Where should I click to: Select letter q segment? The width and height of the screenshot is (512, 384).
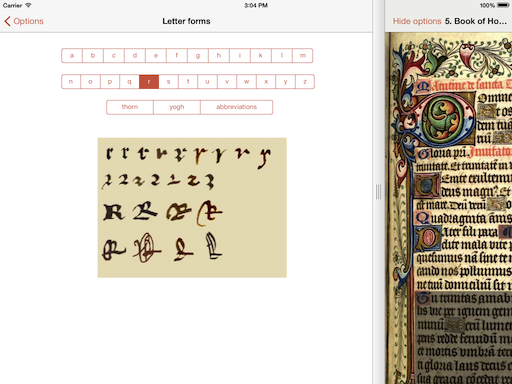point(129,82)
